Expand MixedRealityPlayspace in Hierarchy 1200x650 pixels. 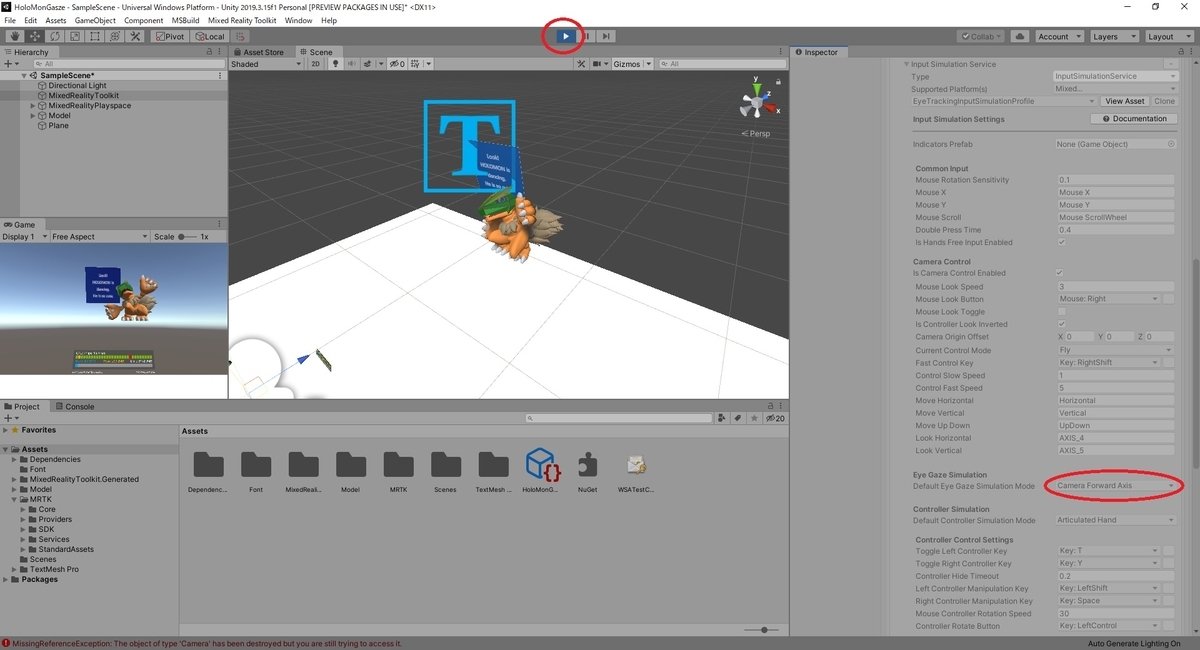33,106
